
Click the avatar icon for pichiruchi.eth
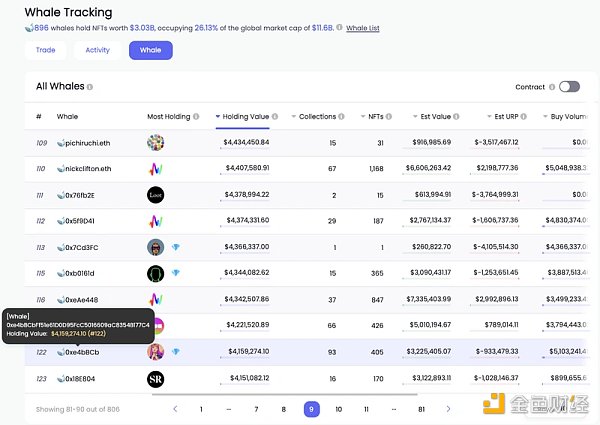point(155,143)
